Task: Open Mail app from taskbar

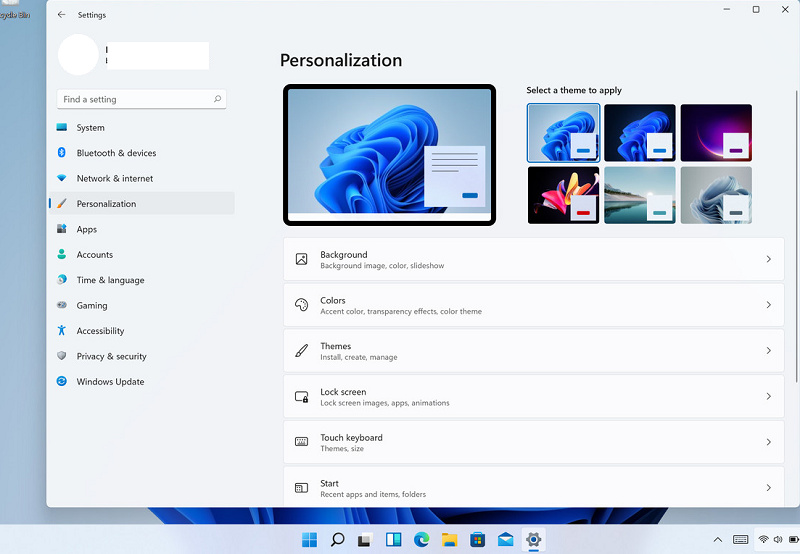Action: pyautogui.click(x=506, y=540)
